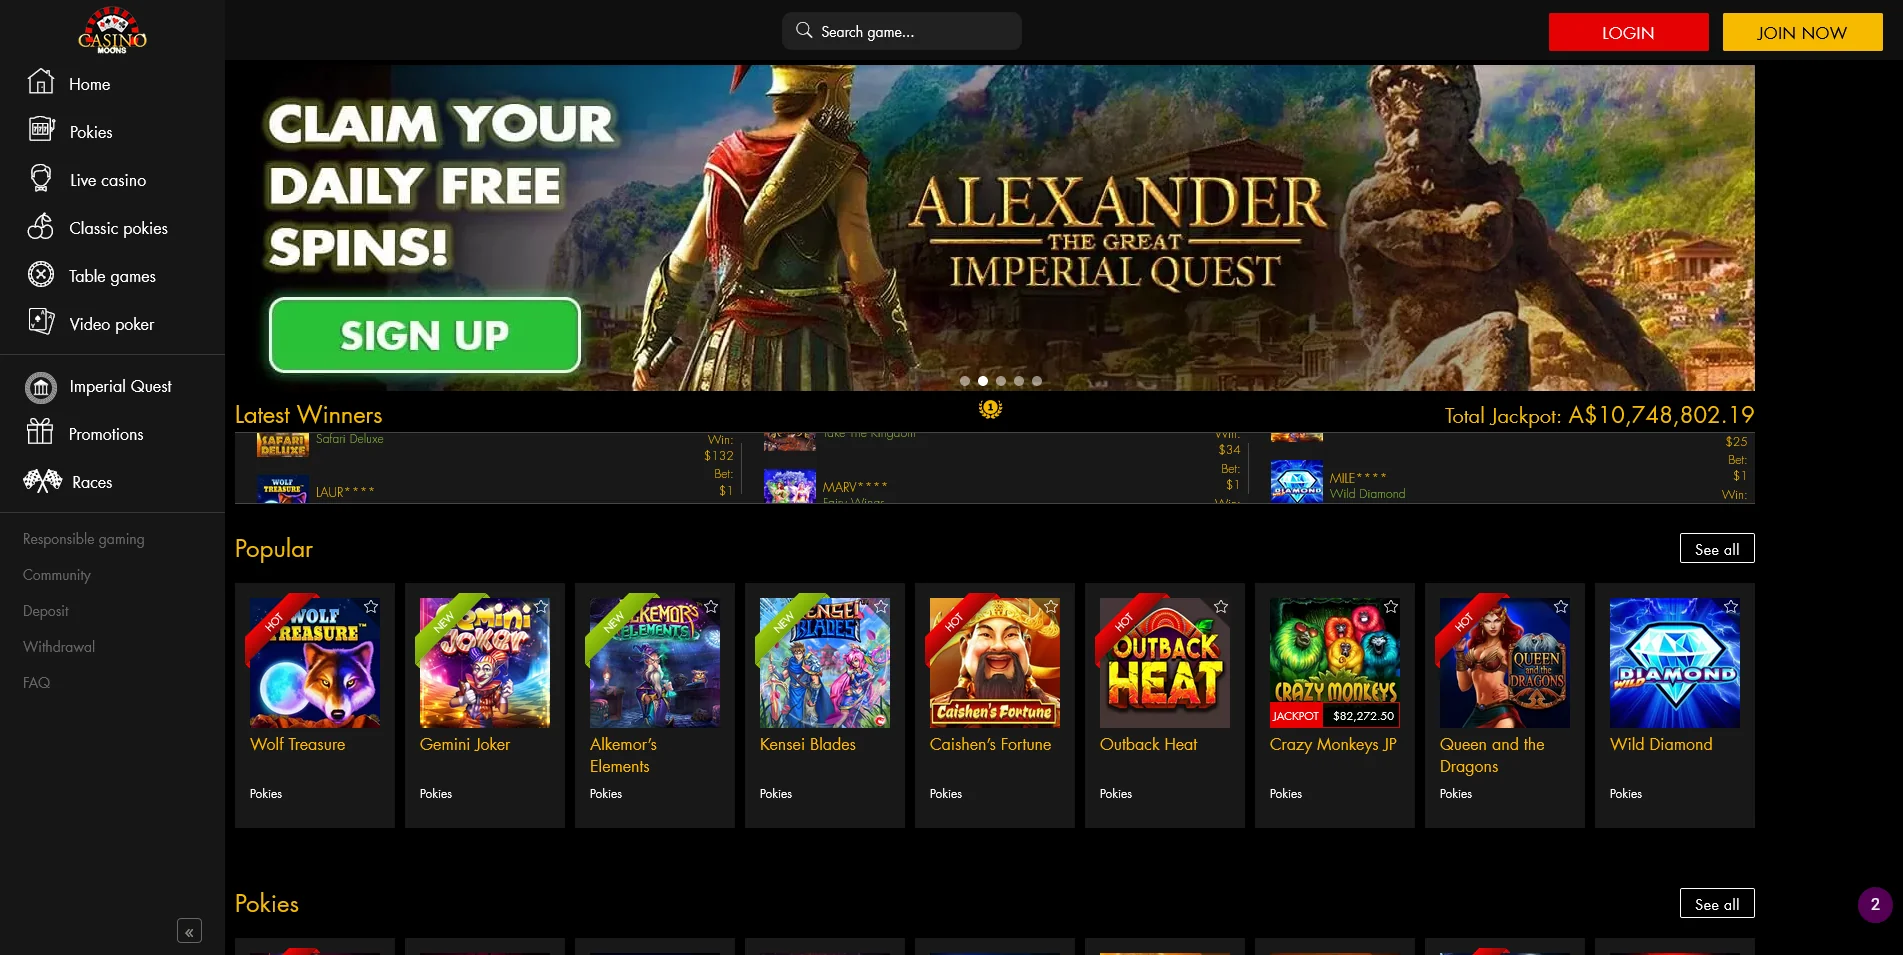Image resolution: width=1903 pixels, height=955 pixels.
Task: Collapse the sidebar with double-chevron button
Action: point(189,932)
